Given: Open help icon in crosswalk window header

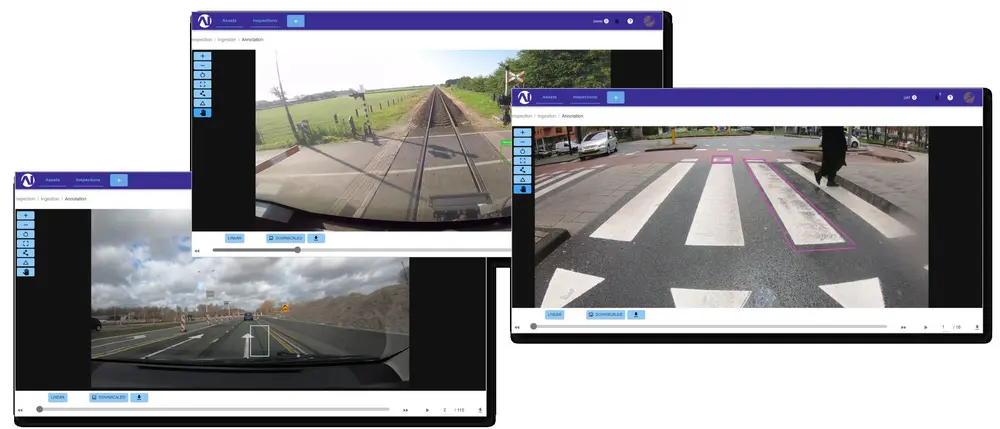Looking at the screenshot, I should (950, 98).
